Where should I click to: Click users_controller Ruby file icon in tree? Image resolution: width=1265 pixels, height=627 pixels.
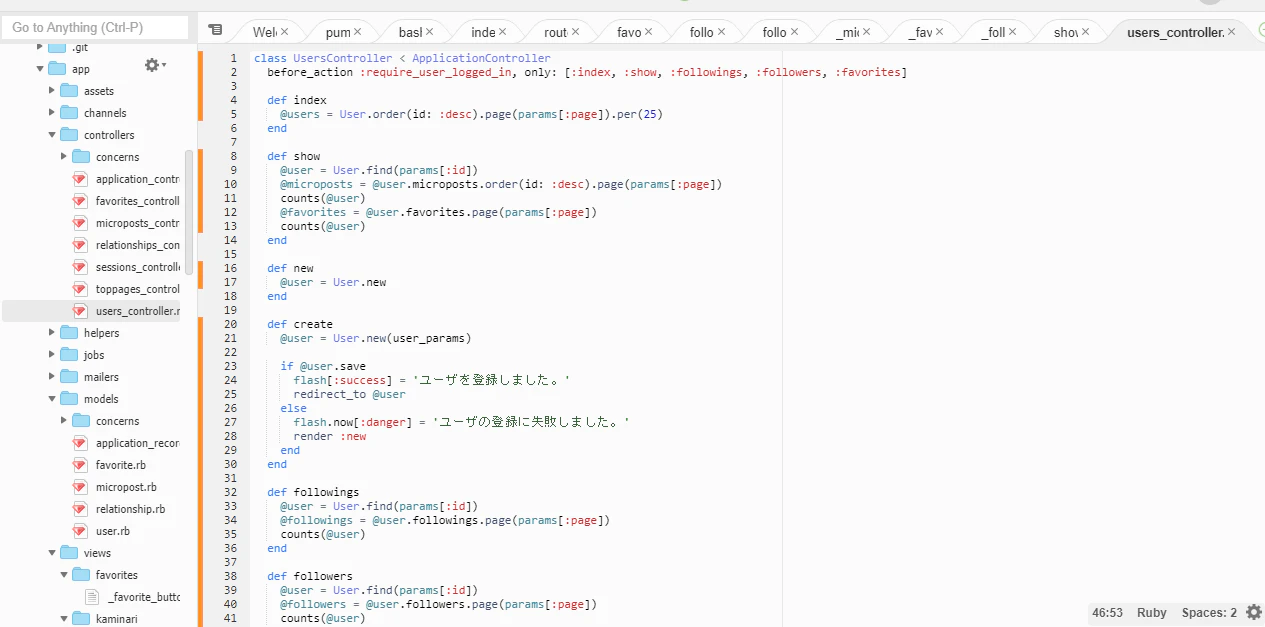[80, 311]
